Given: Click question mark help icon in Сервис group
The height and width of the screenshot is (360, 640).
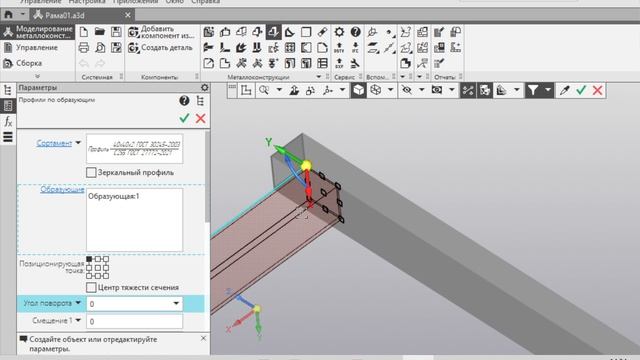Looking at the screenshot, I should tap(356, 32).
